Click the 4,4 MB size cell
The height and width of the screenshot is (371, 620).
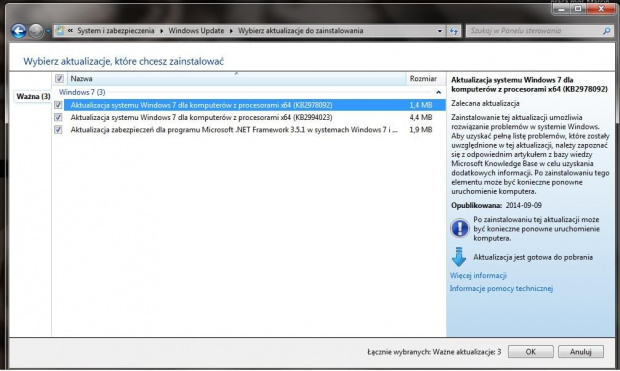pyautogui.click(x=421, y=117)
